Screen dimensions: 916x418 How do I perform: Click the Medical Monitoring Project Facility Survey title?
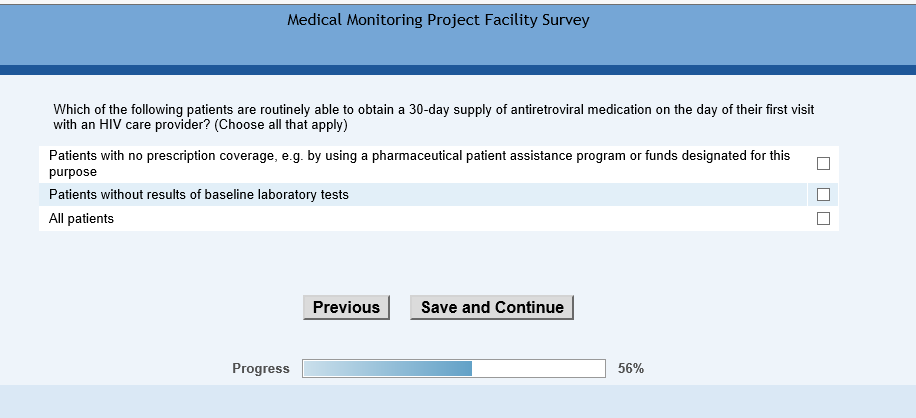[438, 20]
